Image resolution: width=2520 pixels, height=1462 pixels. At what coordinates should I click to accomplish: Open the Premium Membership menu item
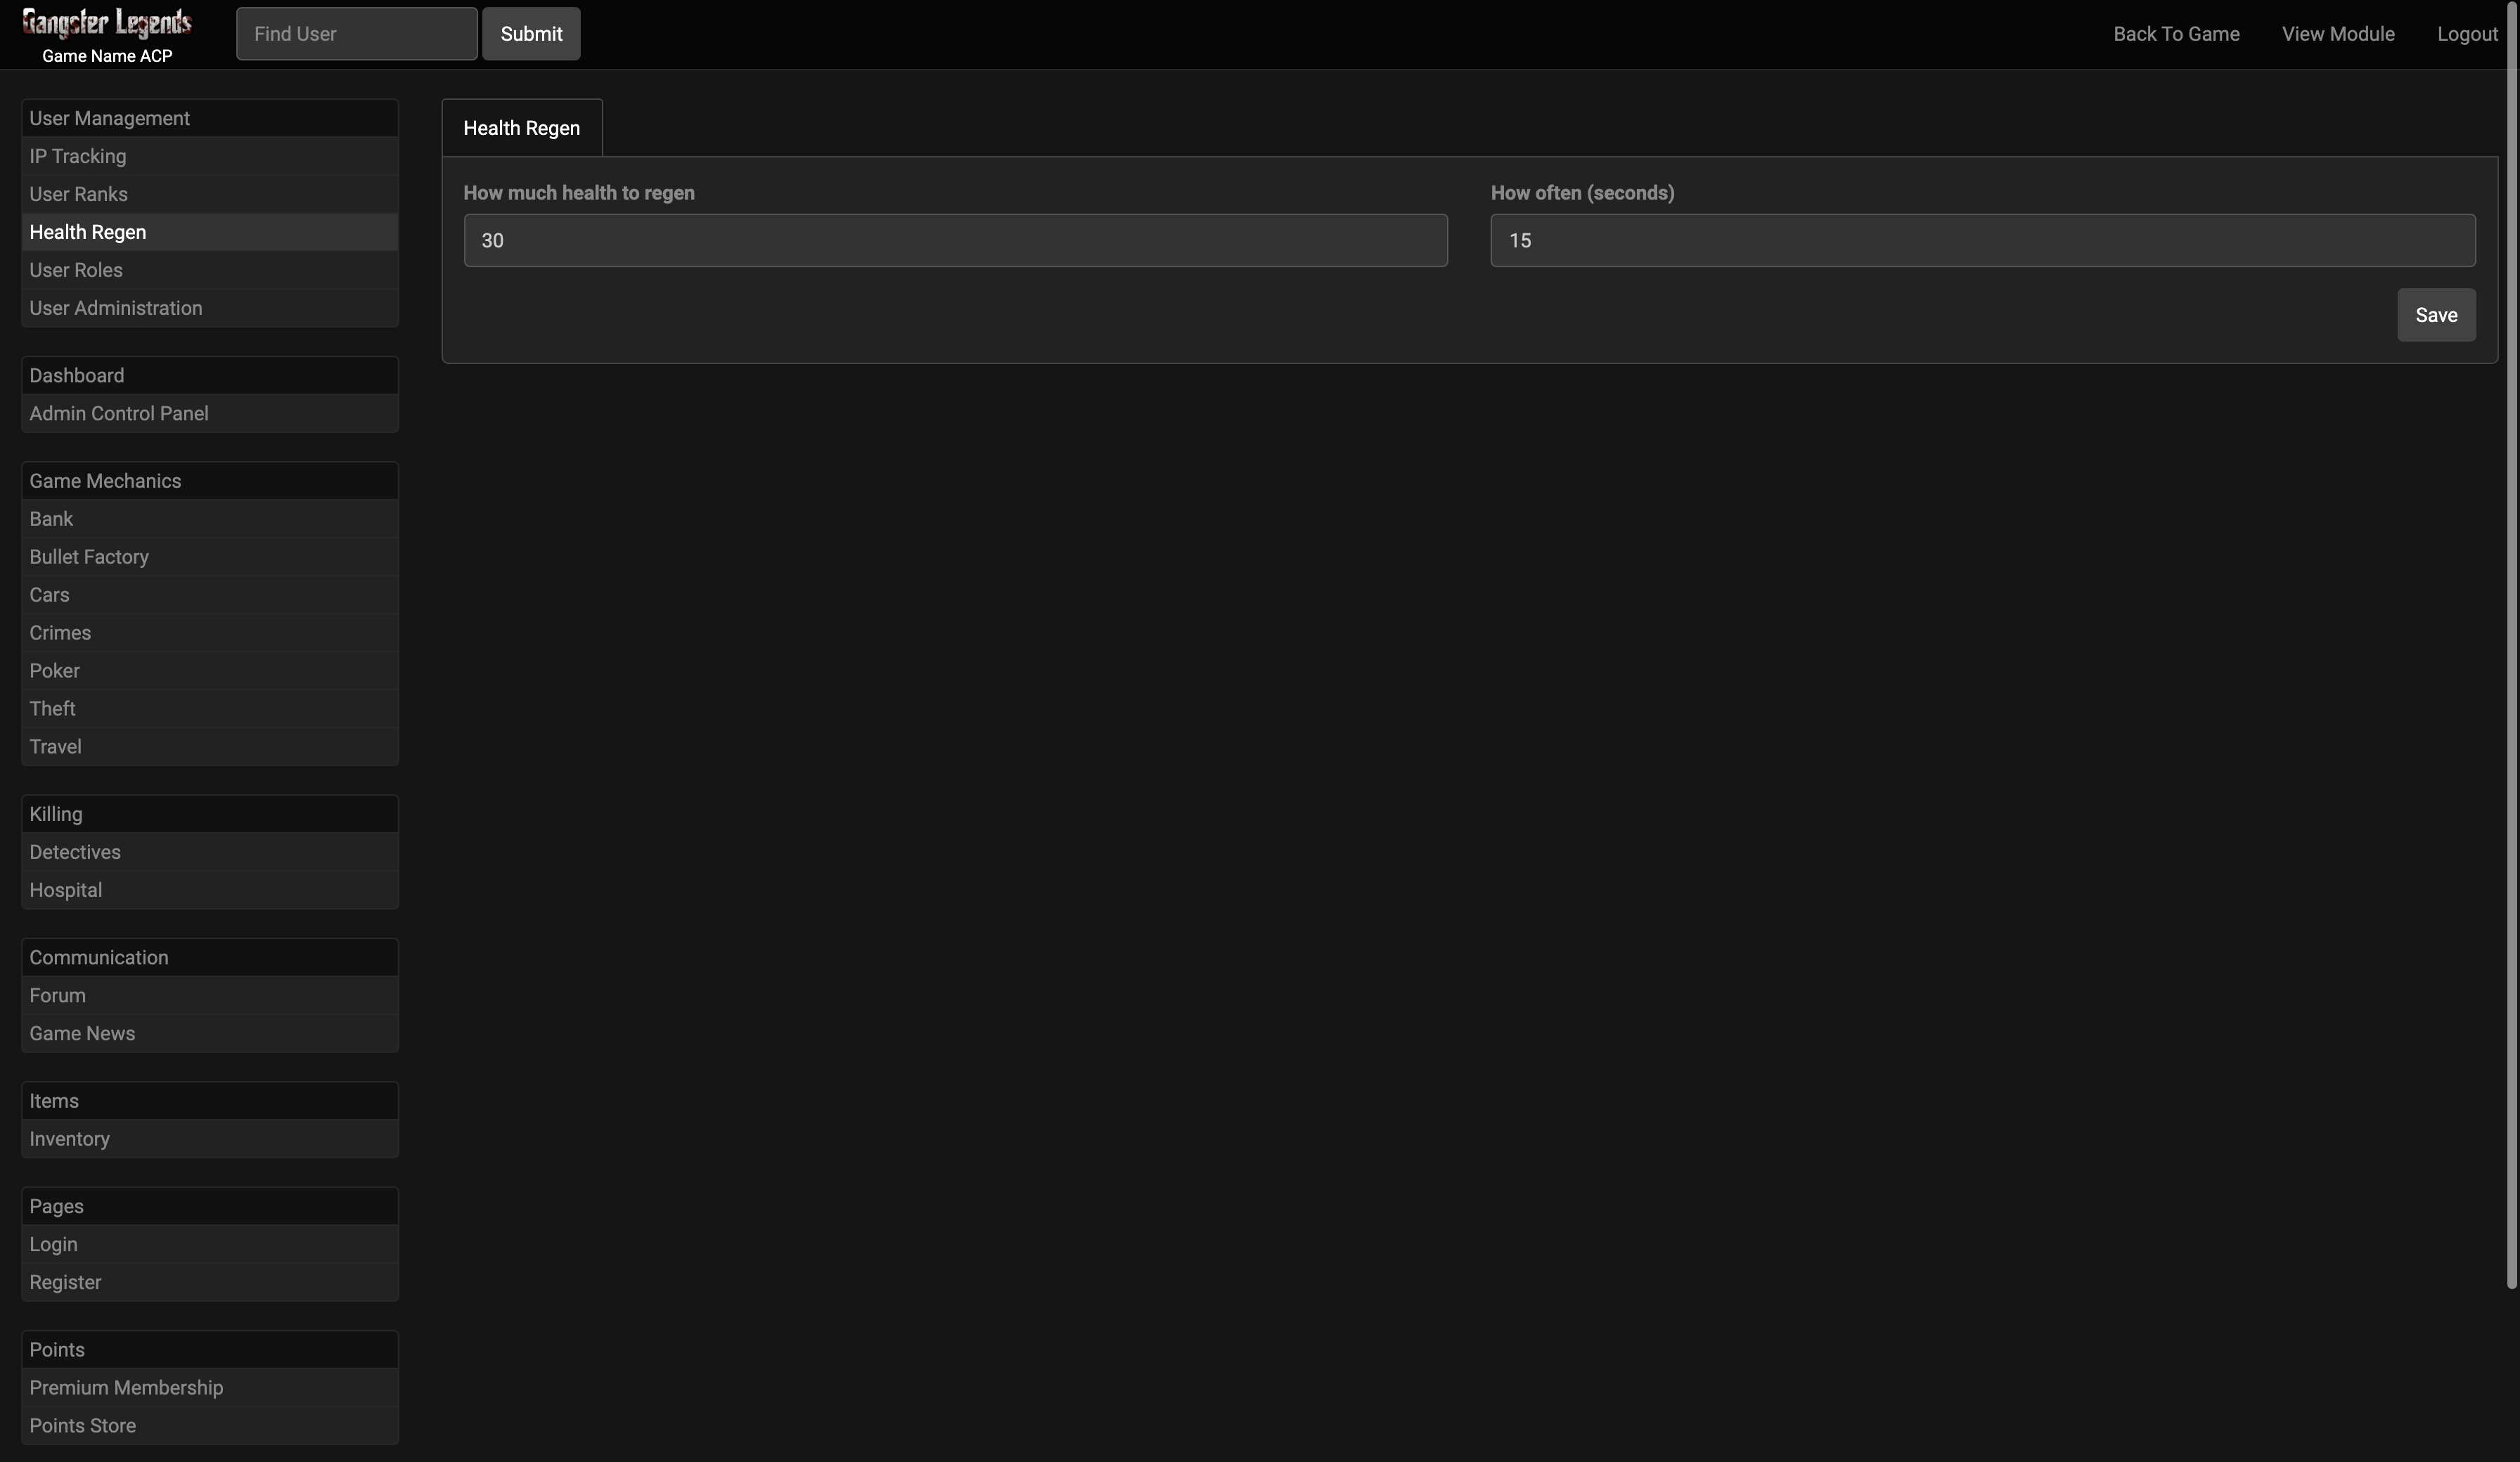[x=126, y=1387]
